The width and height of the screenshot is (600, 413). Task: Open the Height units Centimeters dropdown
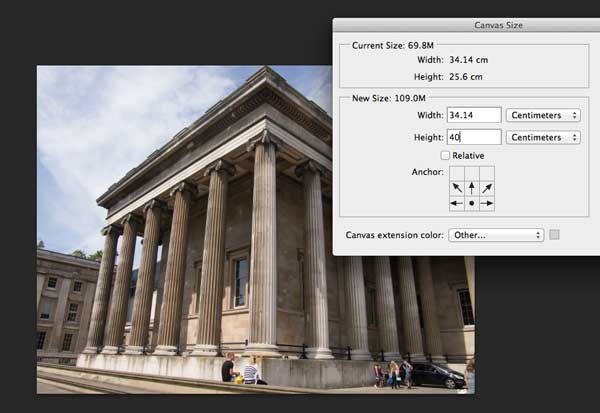tap(543, 137)
